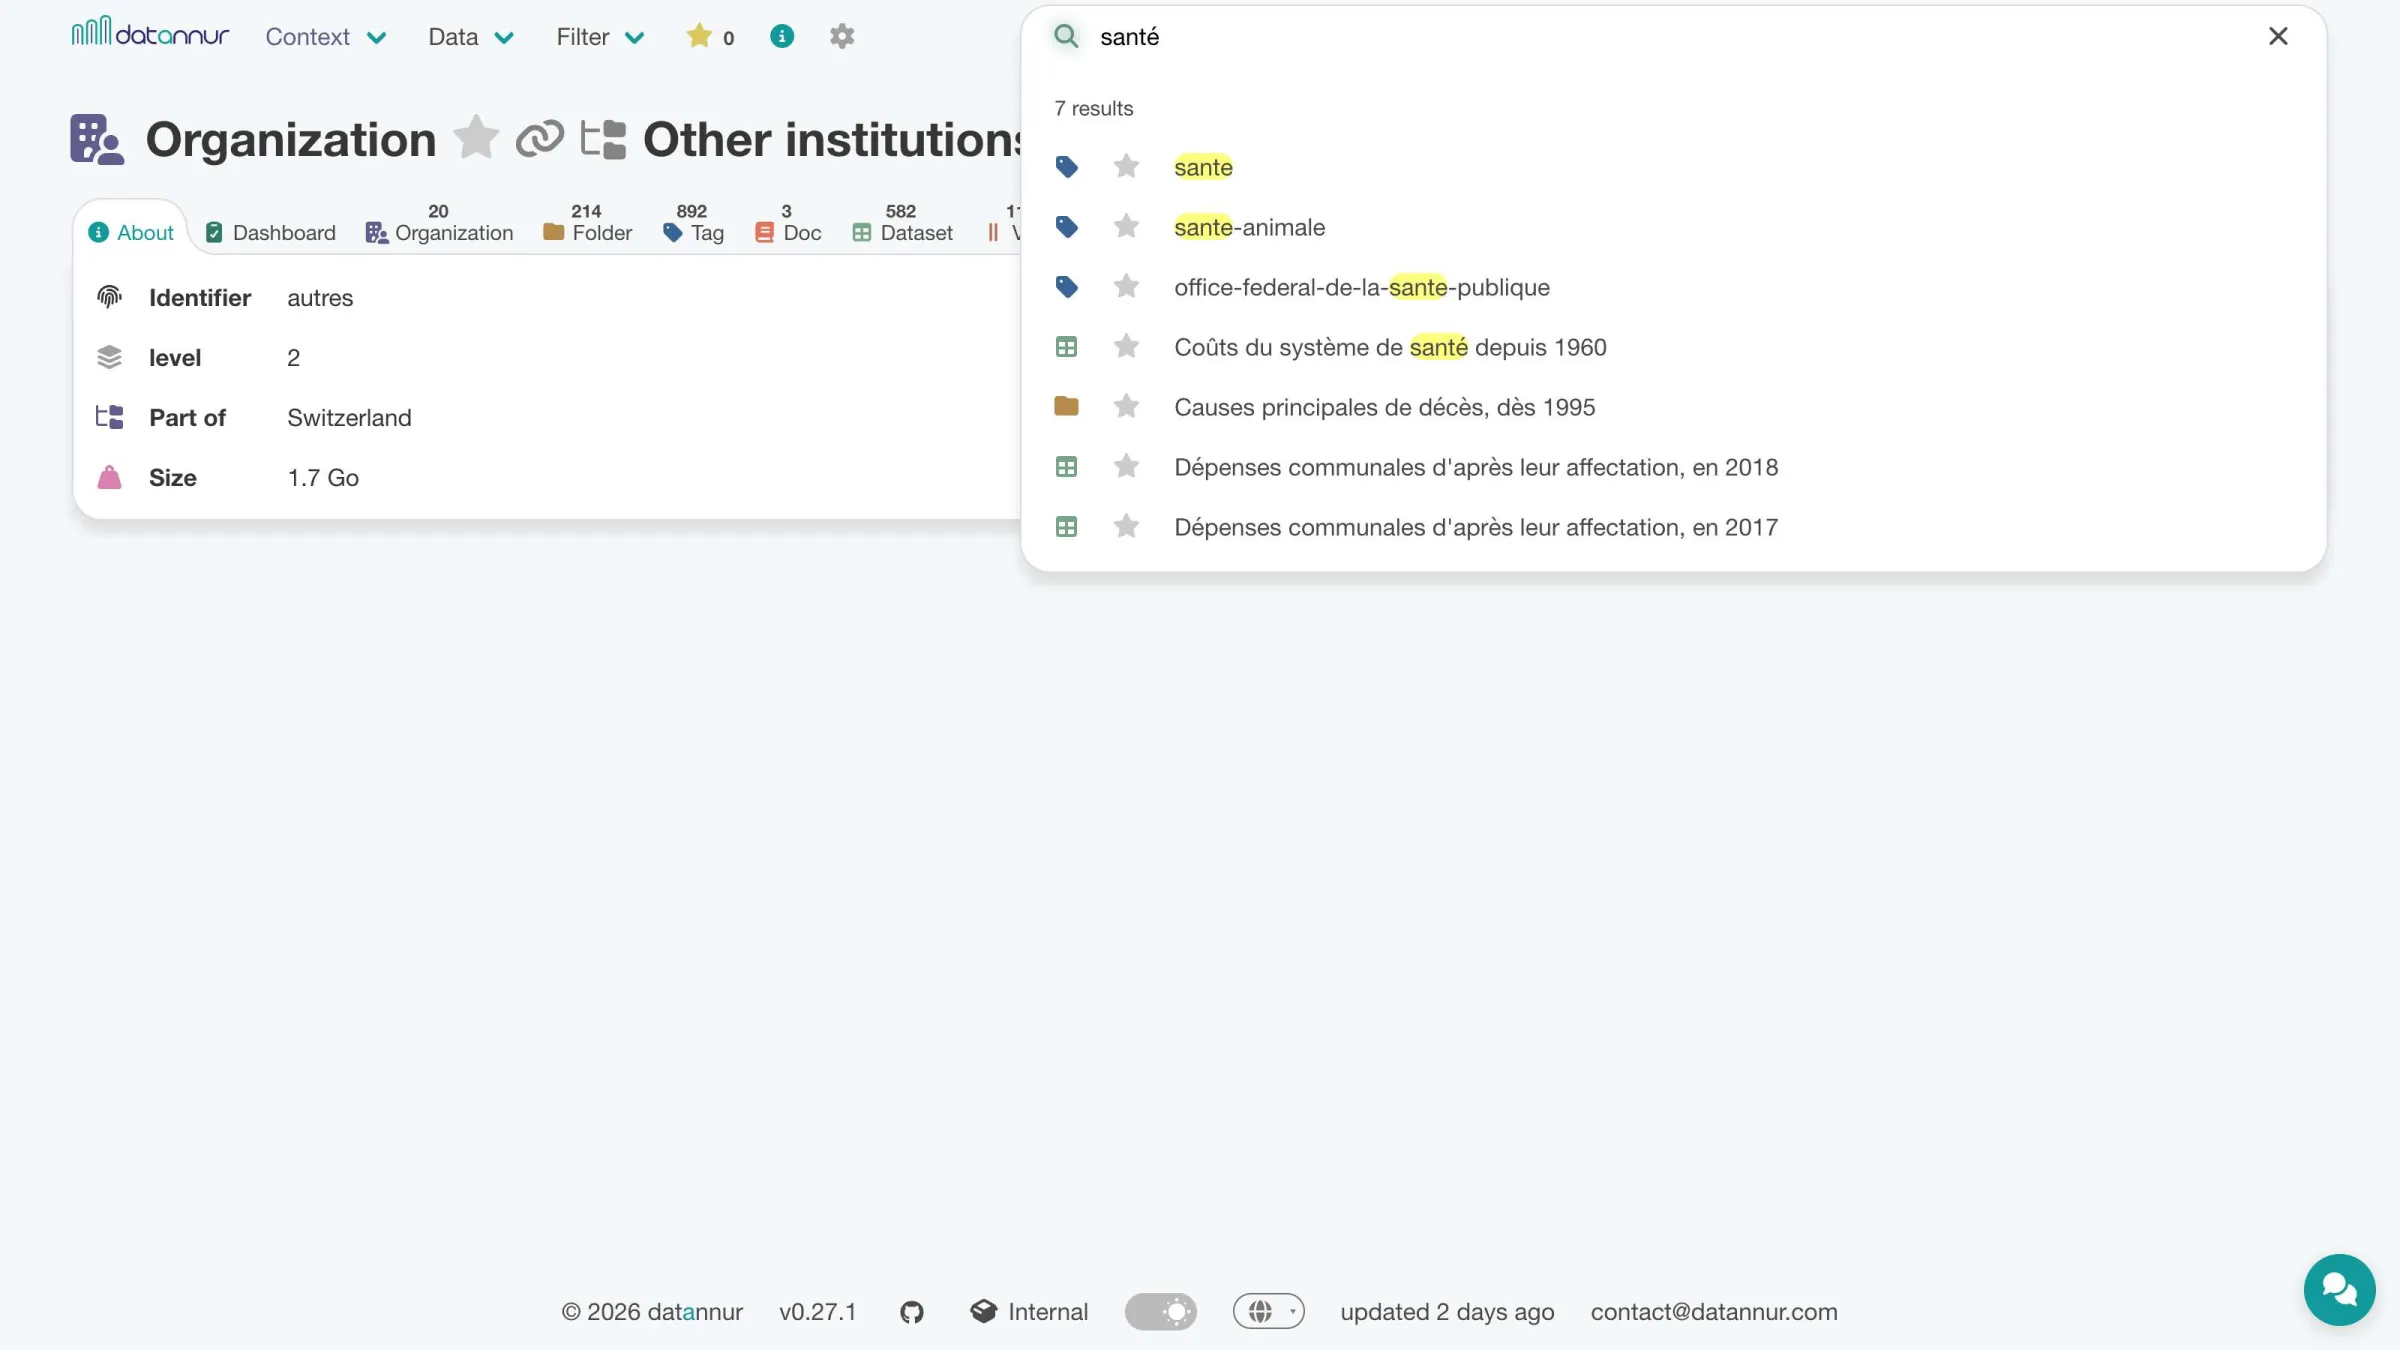Expand the Data menu
The height and width of the screenshot is (1350, 2400).
point(470,37)
